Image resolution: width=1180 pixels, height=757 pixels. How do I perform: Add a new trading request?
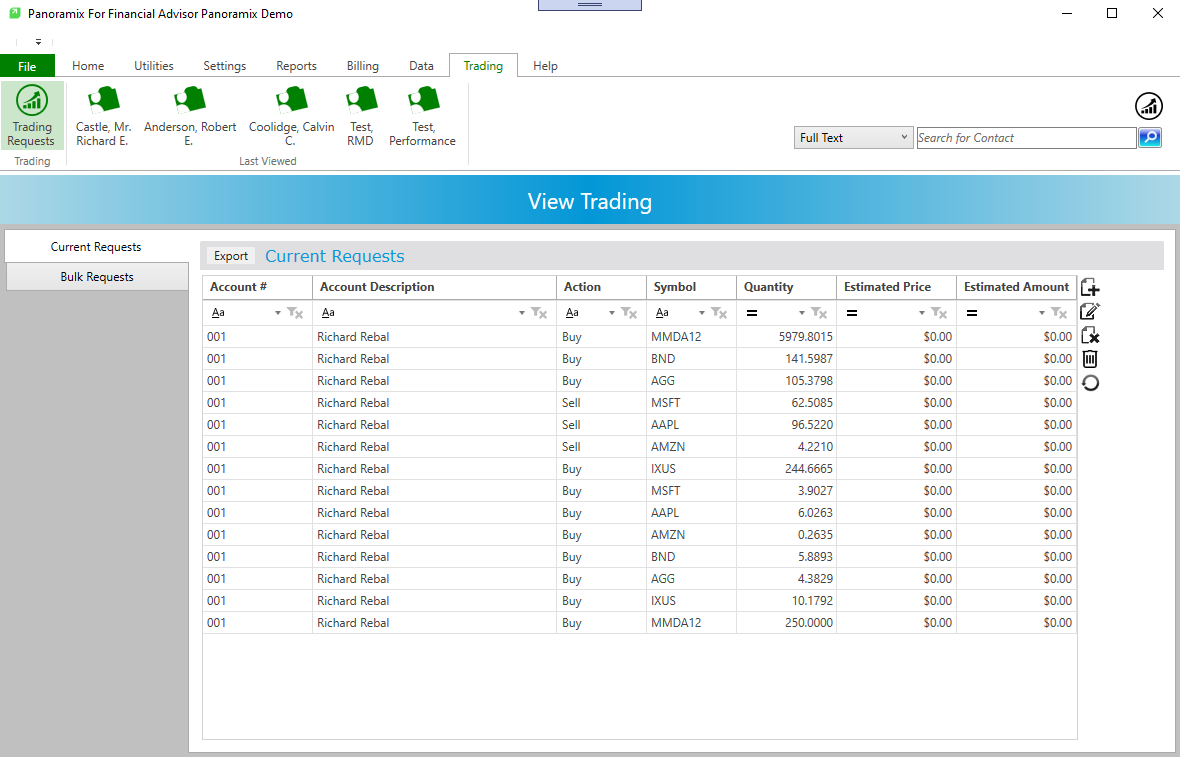tap(1090, 287)
